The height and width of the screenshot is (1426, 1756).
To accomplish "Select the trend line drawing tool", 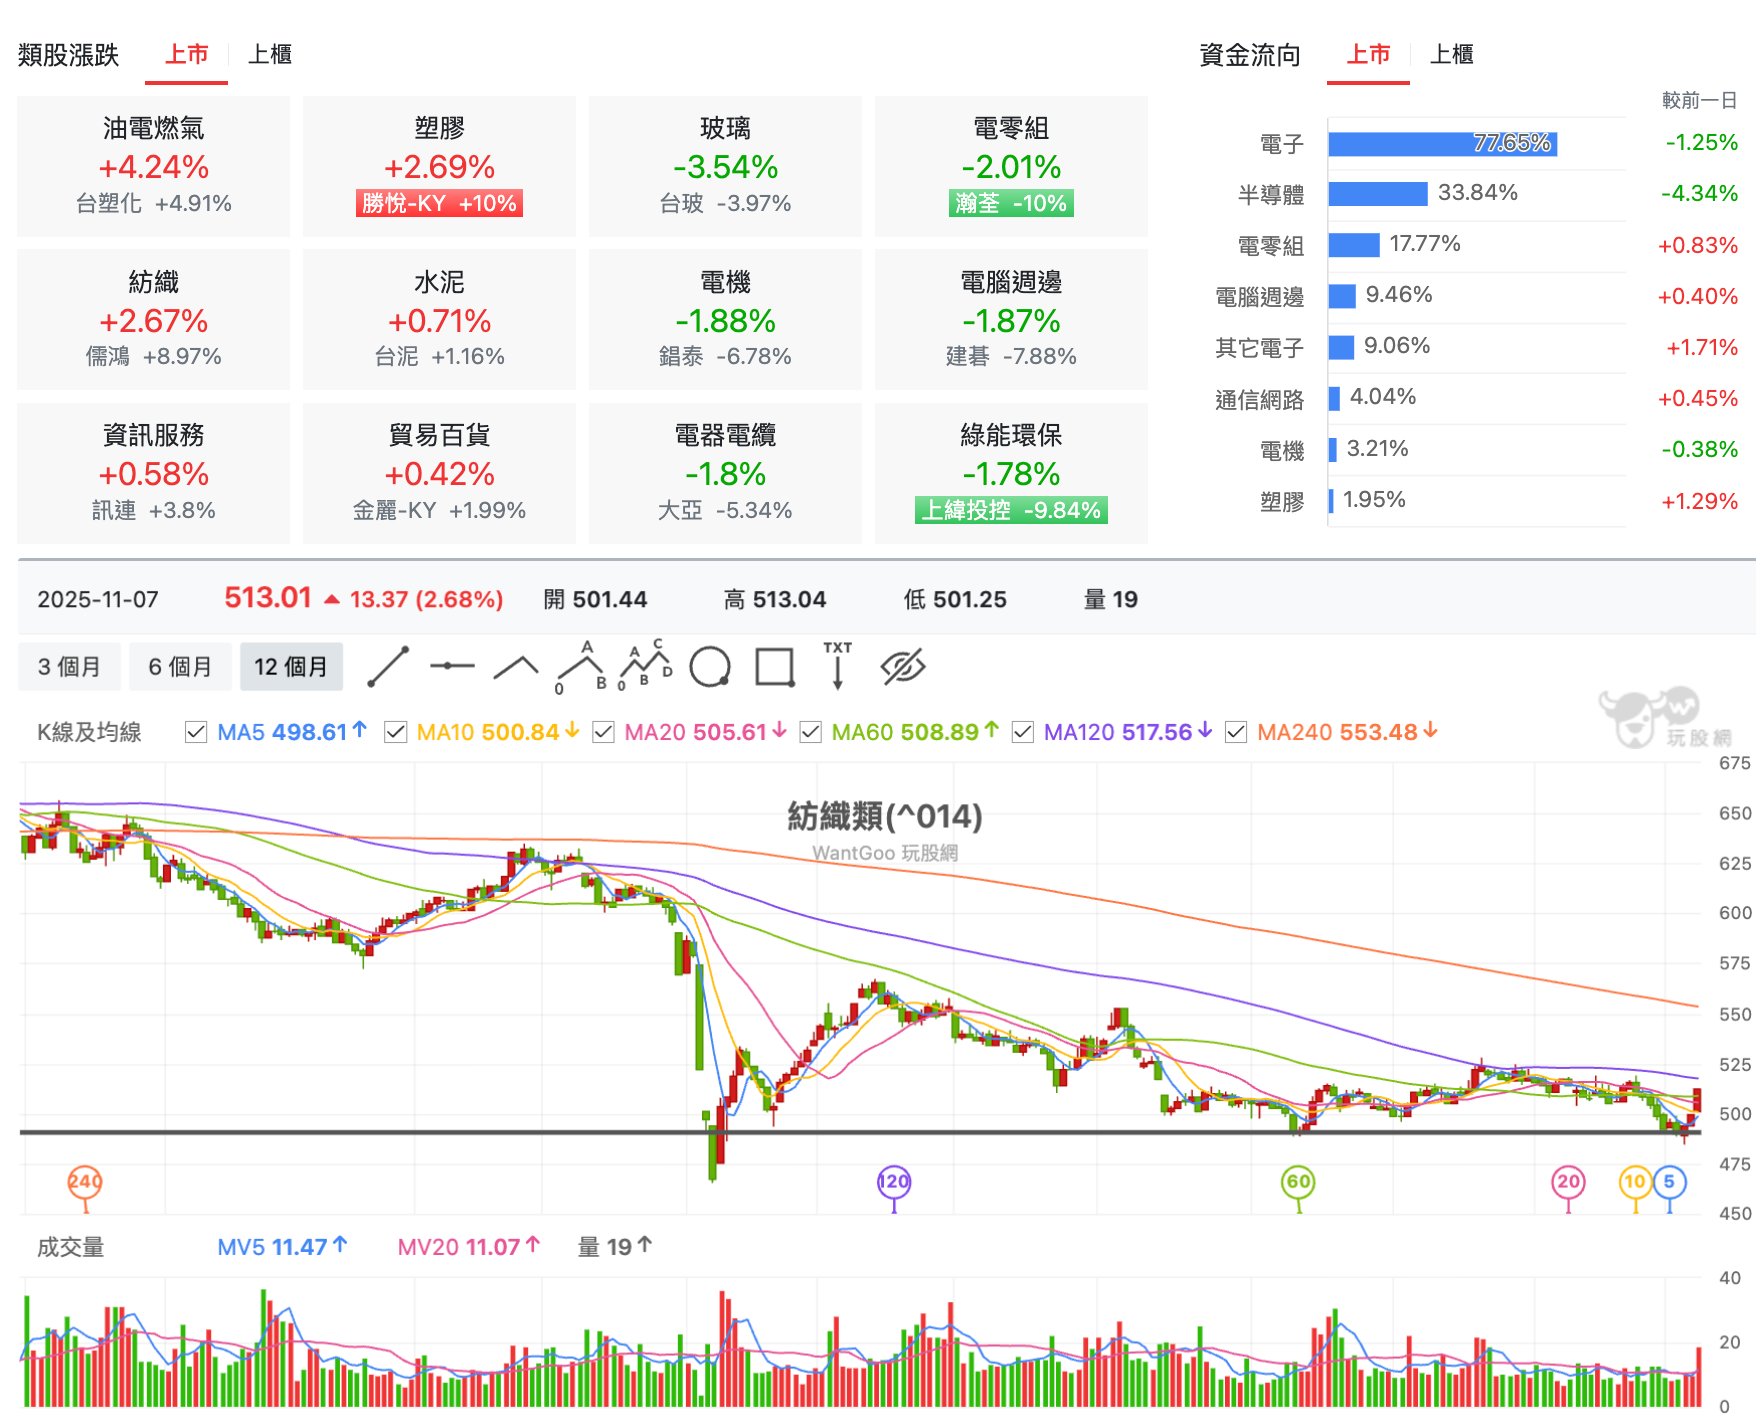I will (388, 667).
